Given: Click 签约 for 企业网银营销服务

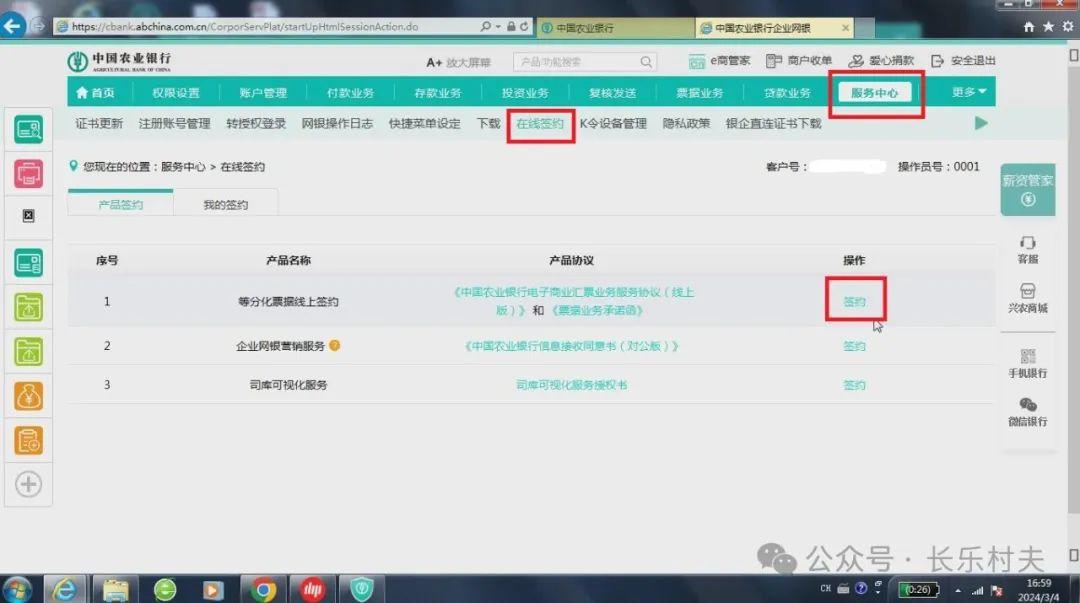Looking at the screenshot, I should click(x=854, y=346).
